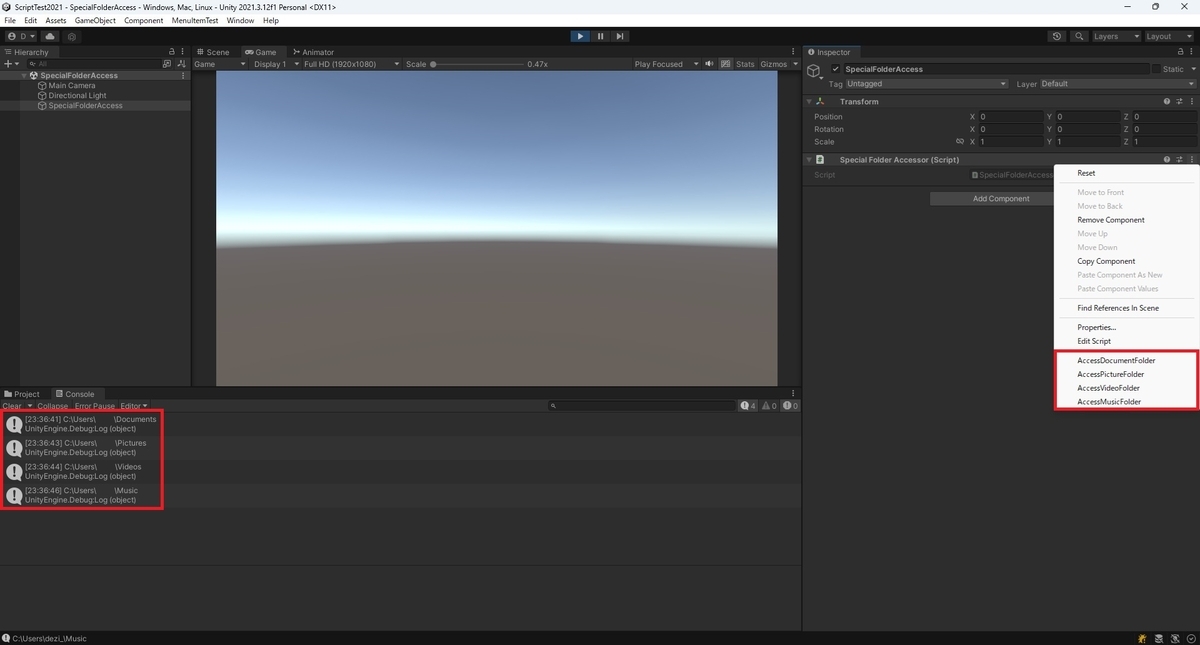Add hierarchy object with plus icon

(x=10, y=64)
